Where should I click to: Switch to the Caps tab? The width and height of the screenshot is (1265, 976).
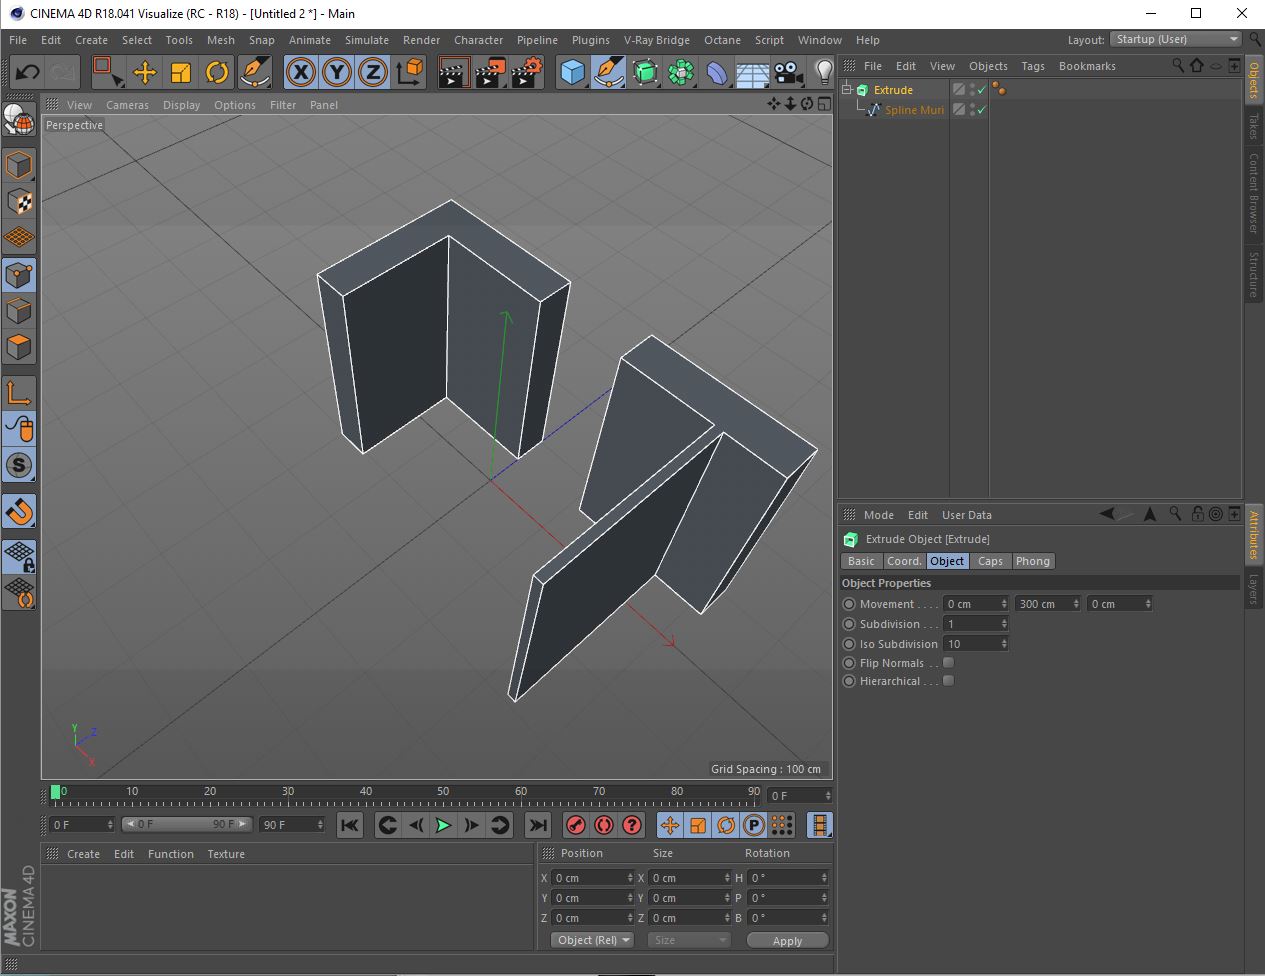[x=990, y=561]
